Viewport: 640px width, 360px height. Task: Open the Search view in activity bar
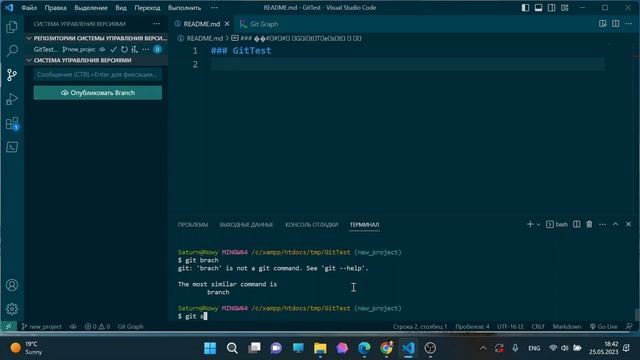tap(12, 51)
